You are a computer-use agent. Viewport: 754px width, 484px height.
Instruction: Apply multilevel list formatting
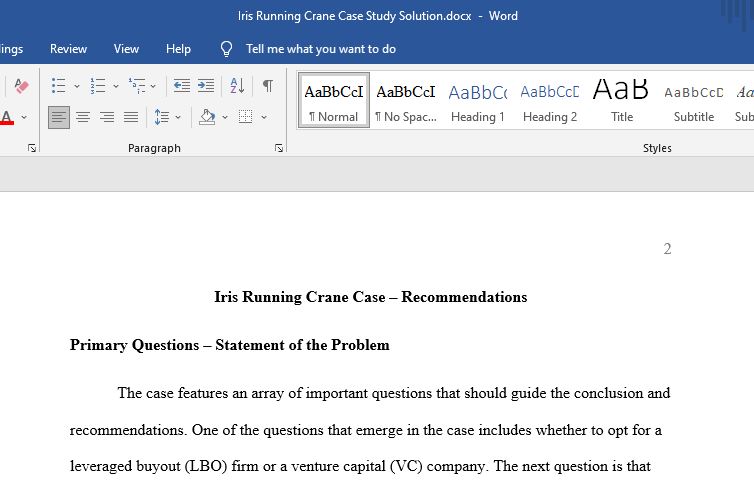137,86
